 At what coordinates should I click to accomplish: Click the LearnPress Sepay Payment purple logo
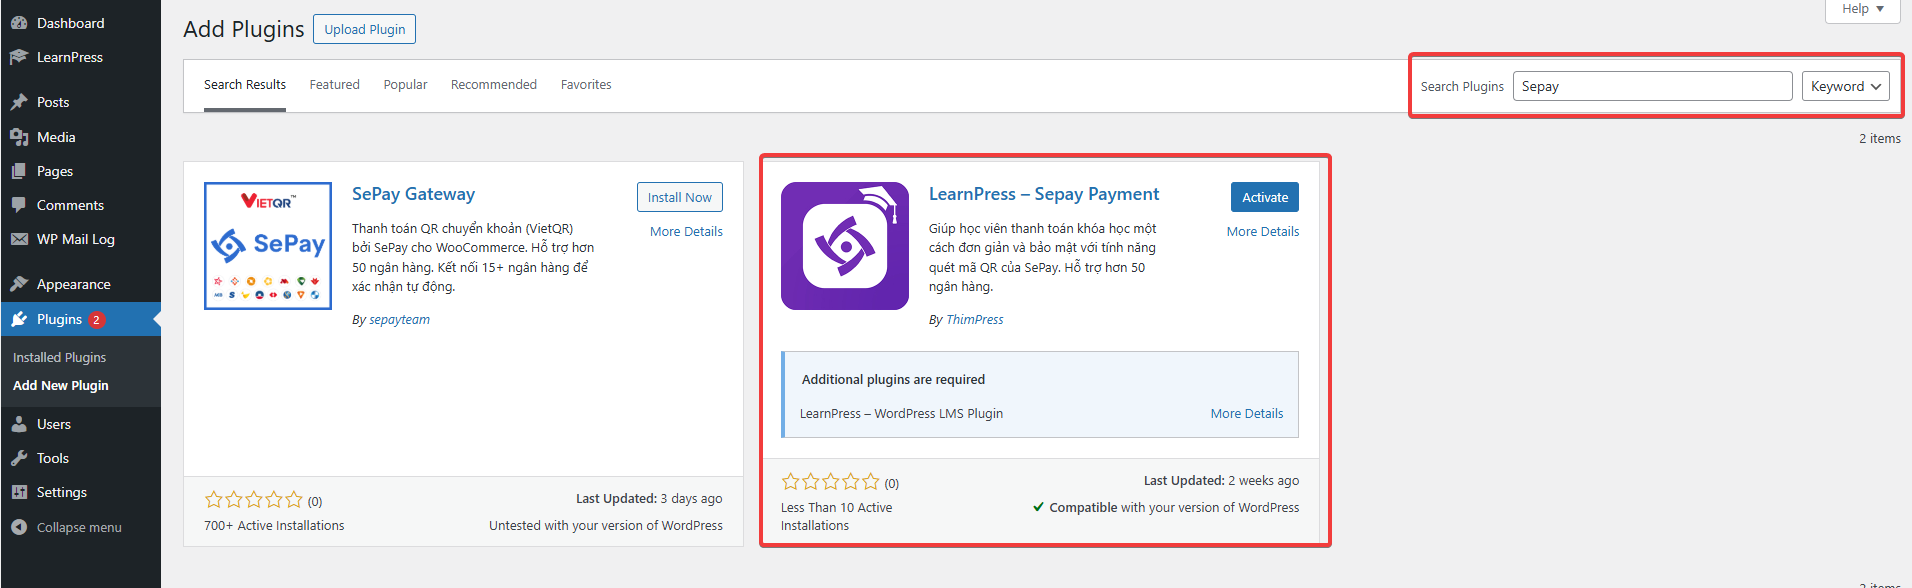pyautogui.click(x=845, y=246)
